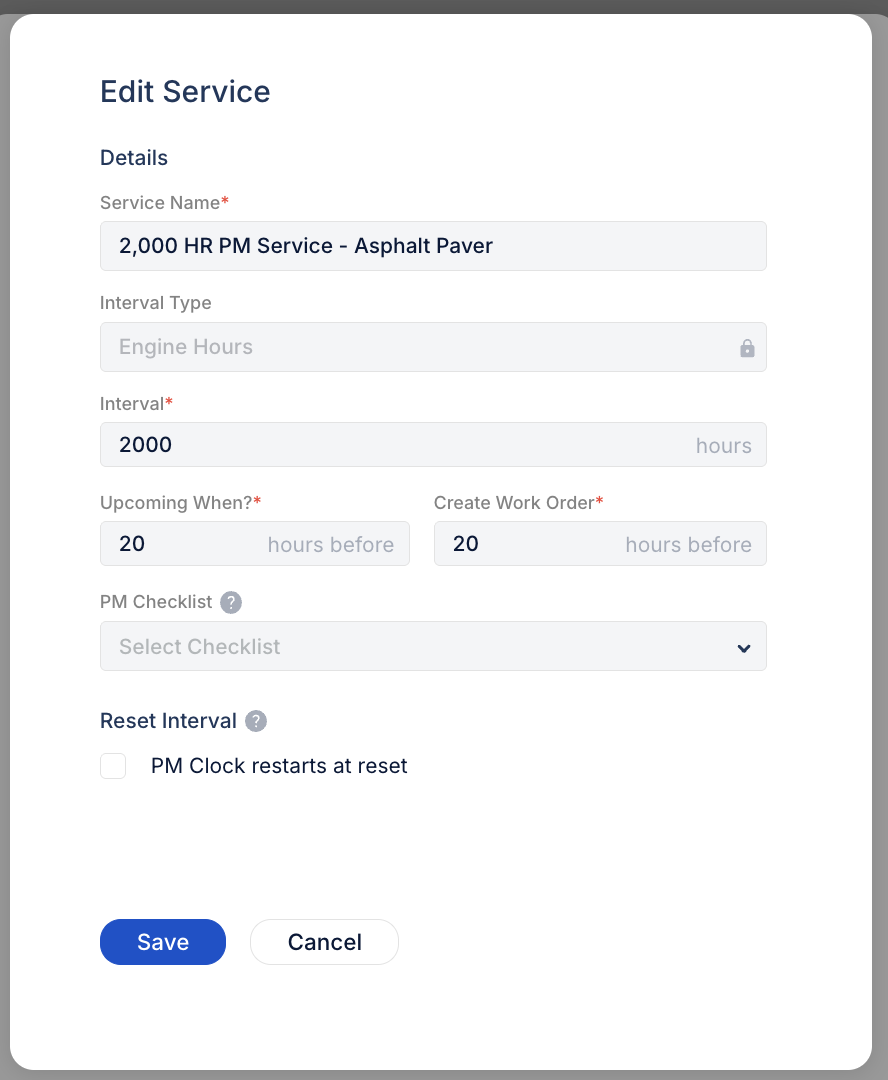Save the edited service

(x=162, y=941)
